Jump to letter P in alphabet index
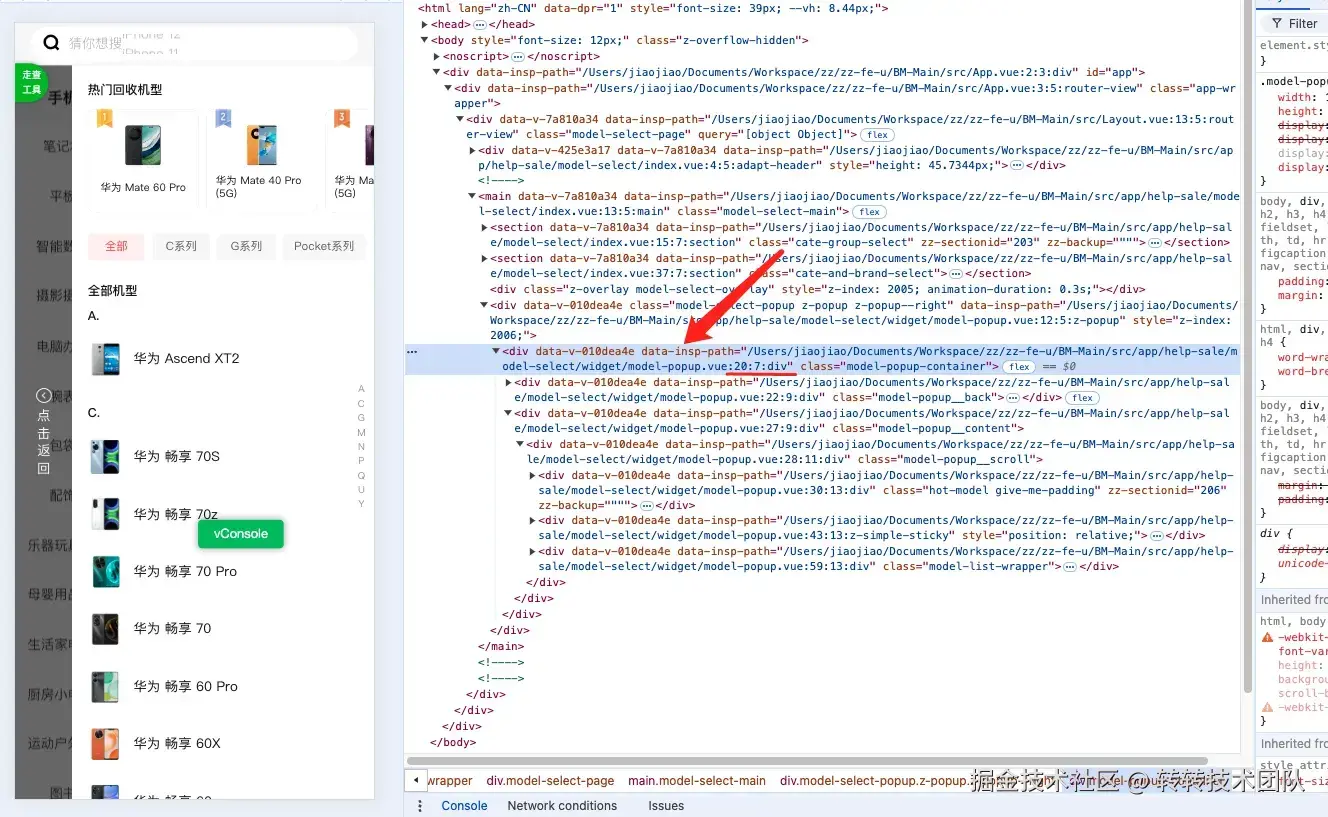This screenshot has height=817, width=1328. point(361,461)
